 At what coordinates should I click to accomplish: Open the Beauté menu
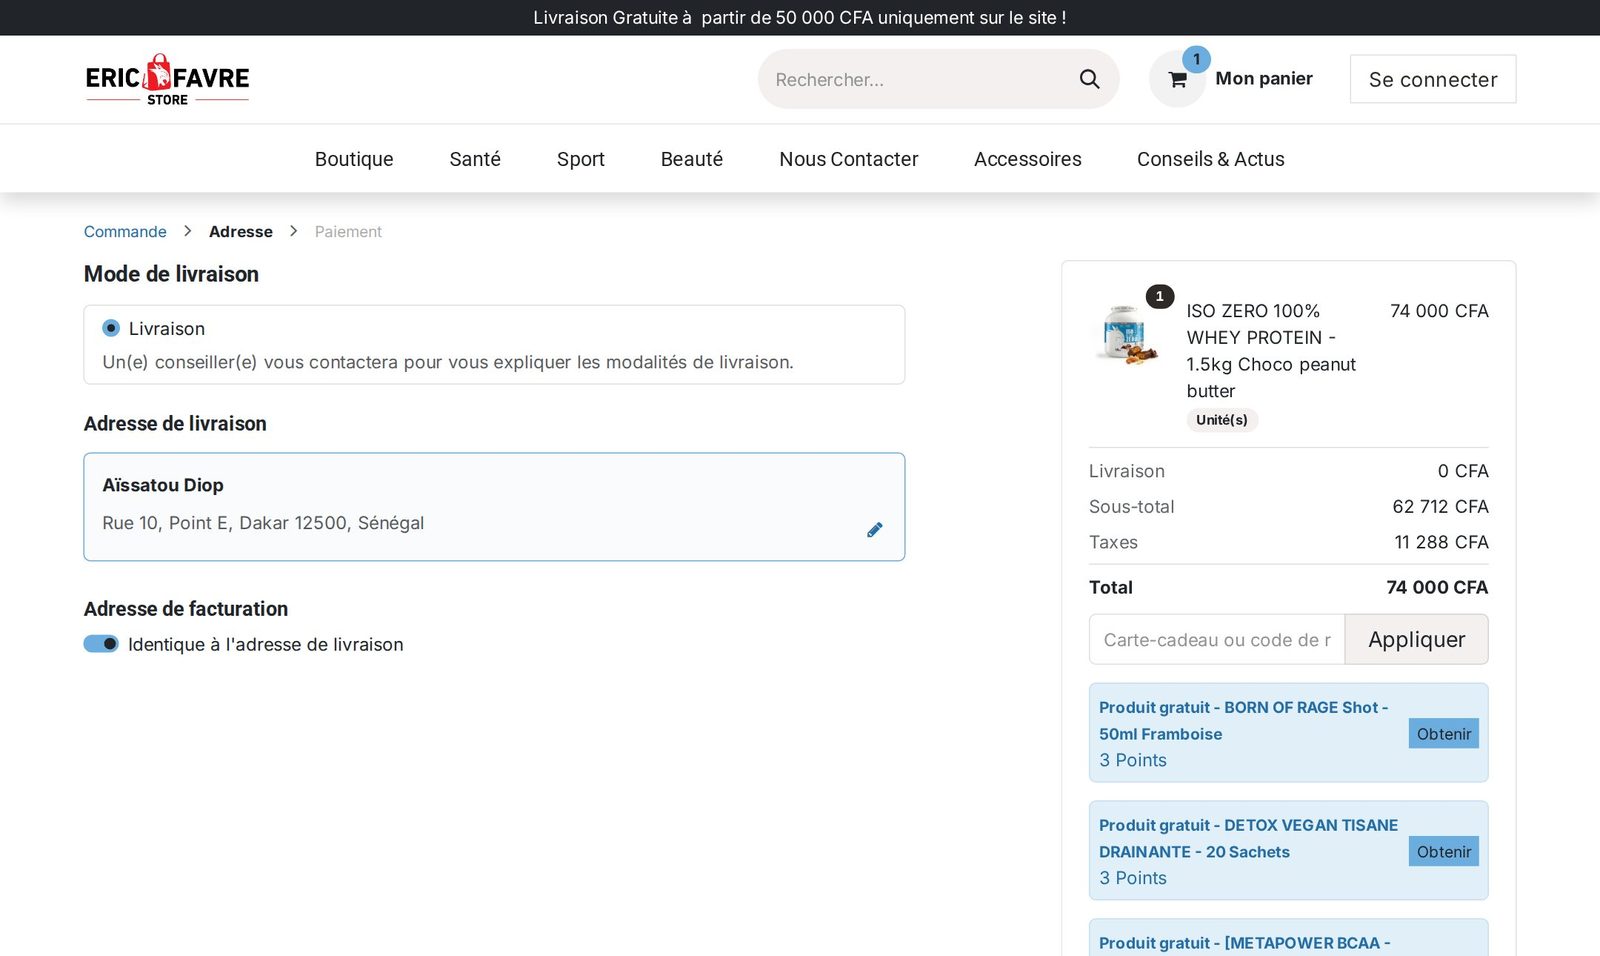[692, 159]
